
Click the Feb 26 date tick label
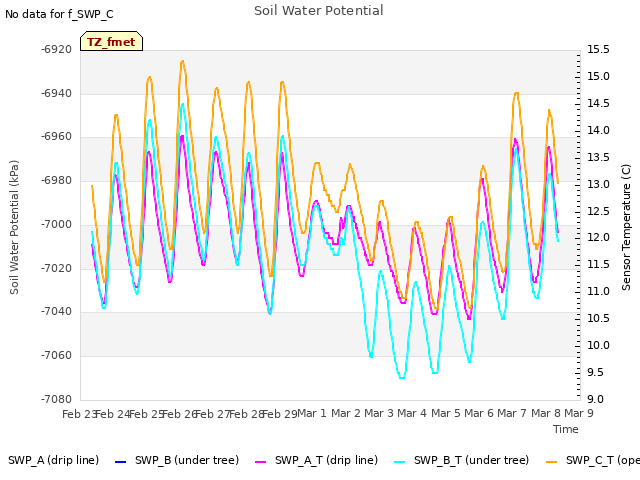180,414
